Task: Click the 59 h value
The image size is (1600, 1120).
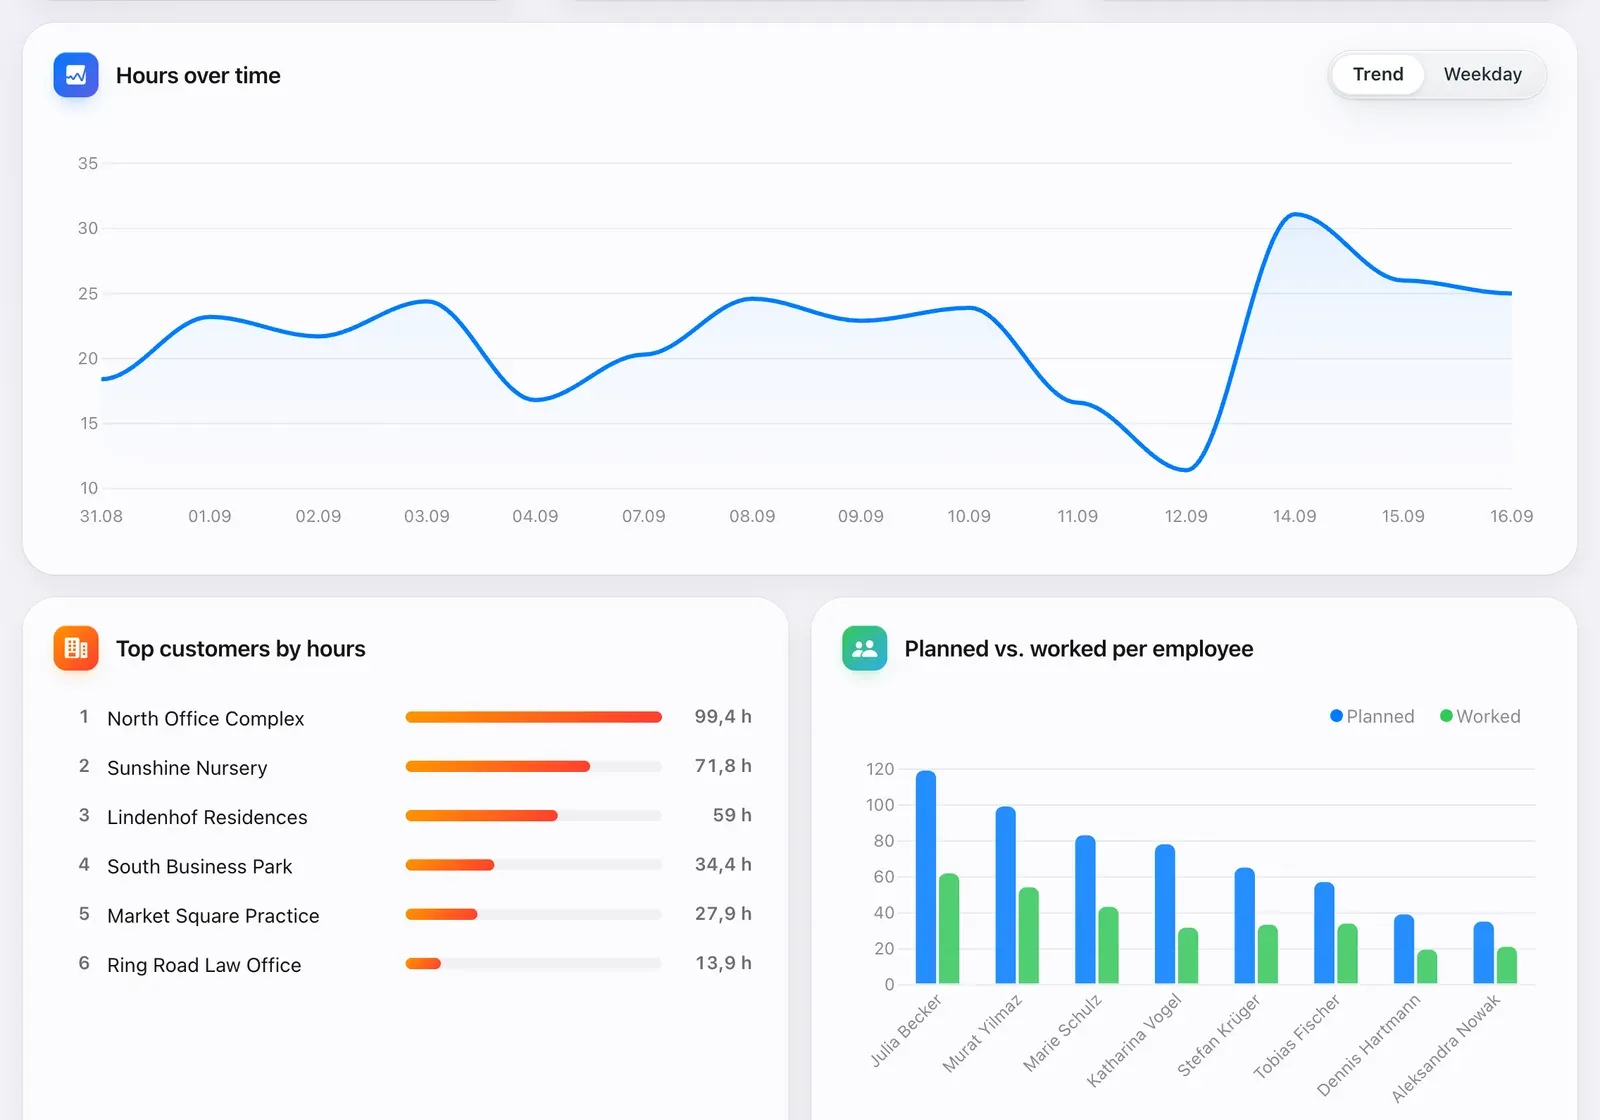Action: [x=732, y=815]
